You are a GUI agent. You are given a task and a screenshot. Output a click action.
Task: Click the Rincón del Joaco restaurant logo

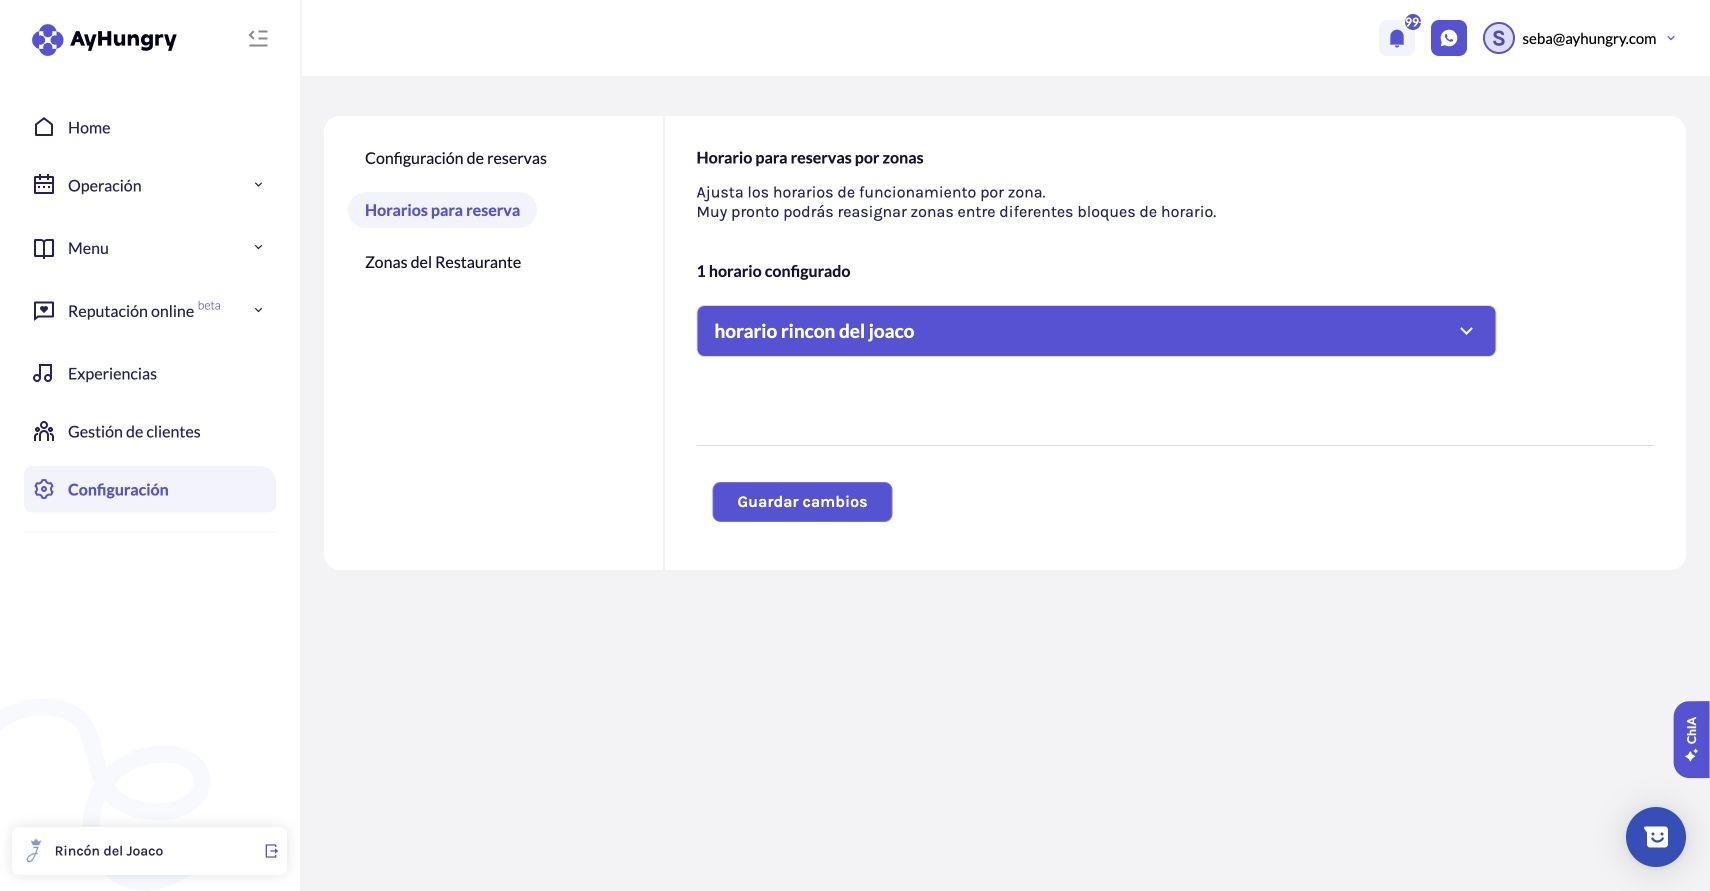tap(34, 851)
